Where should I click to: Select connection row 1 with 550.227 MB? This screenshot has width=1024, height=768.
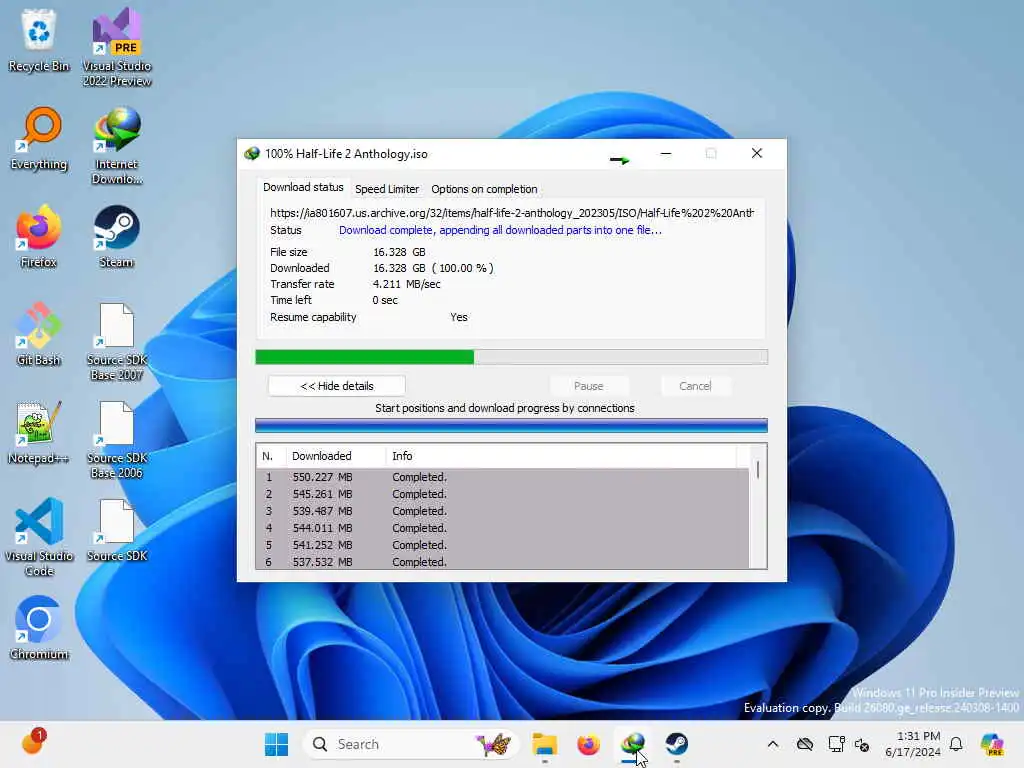(502, 477)
